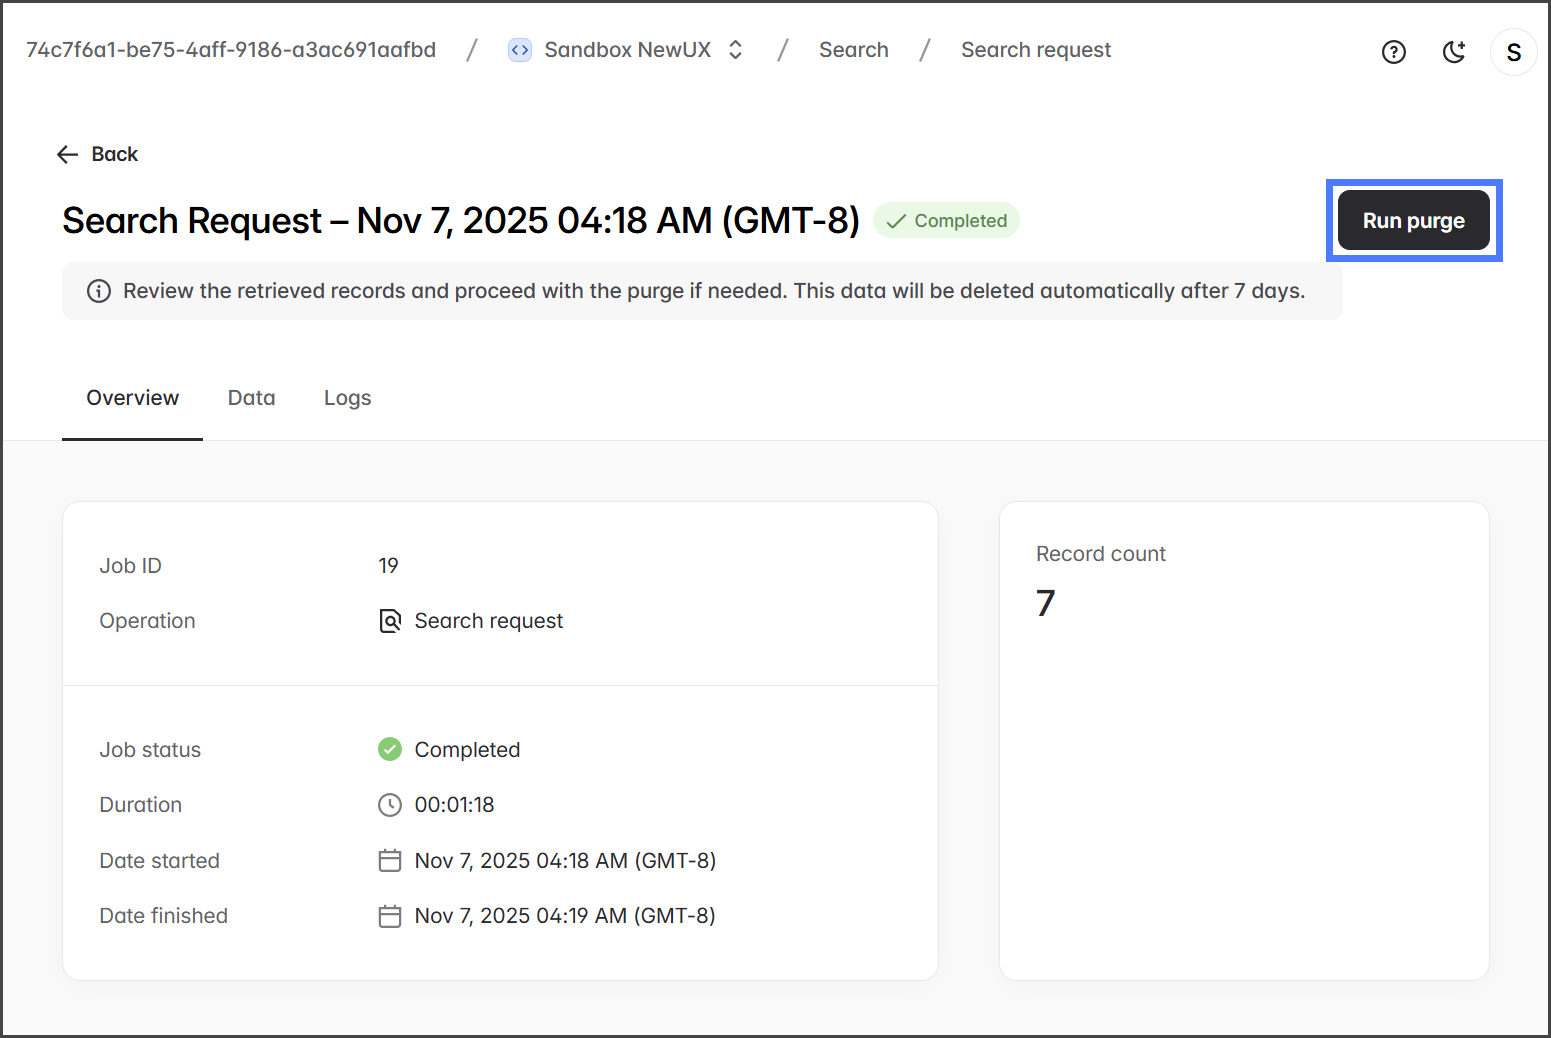
Task: Go to Search breadcrumb link
Action: pyautogui.click(x=853, y=50)
